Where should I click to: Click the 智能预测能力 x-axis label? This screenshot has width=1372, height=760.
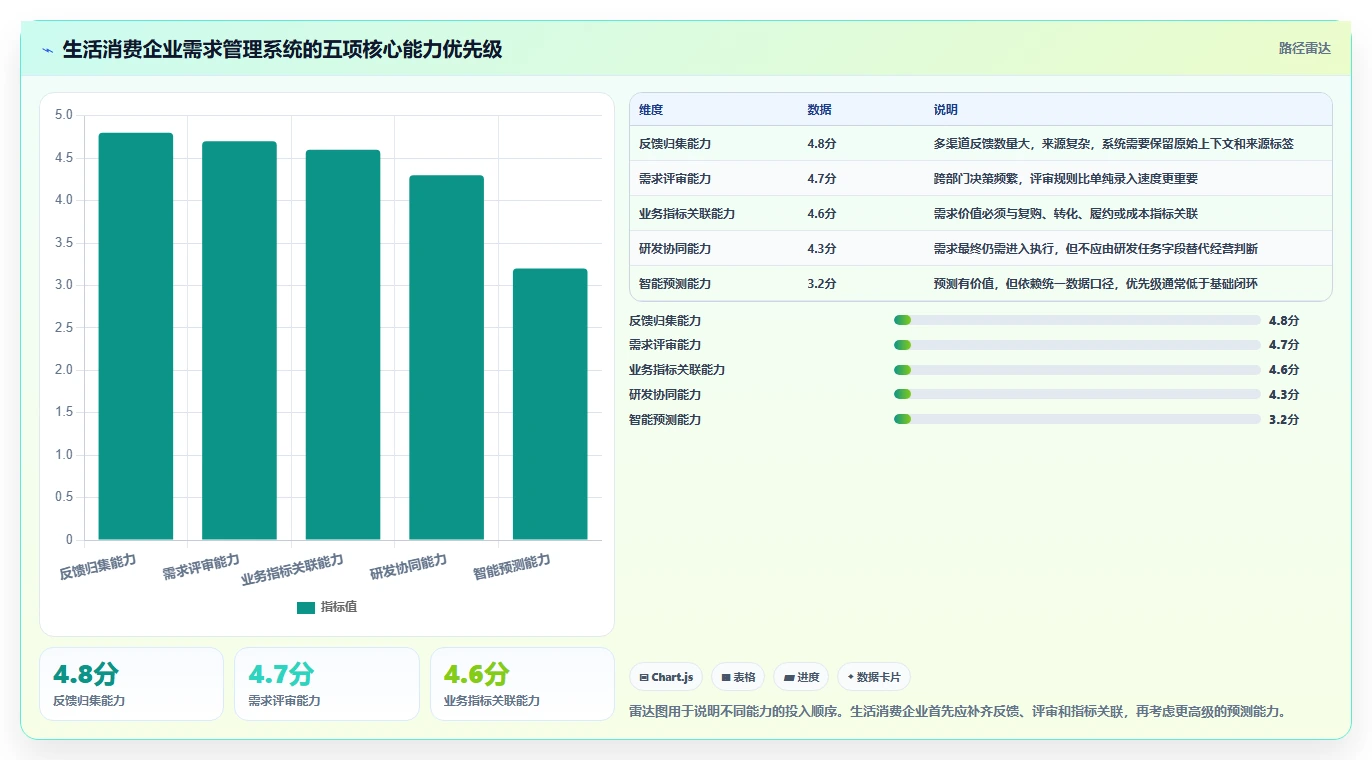point(512,567)
